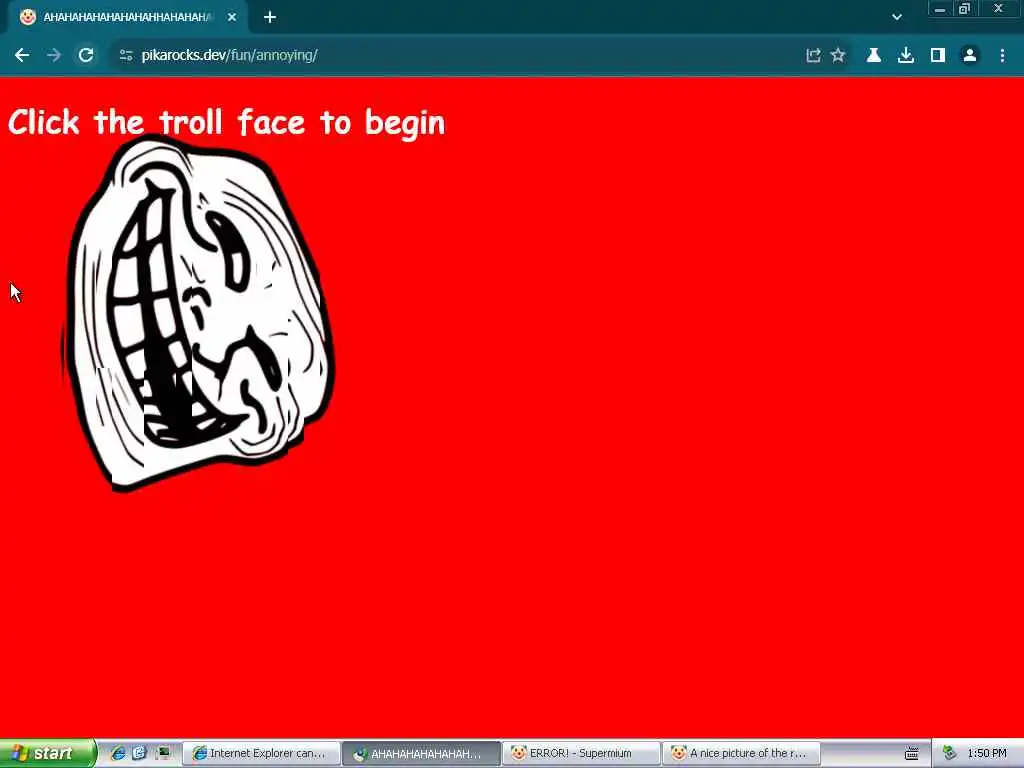
Task: Open the three-dot browser menu
Action: [1002, 56]
